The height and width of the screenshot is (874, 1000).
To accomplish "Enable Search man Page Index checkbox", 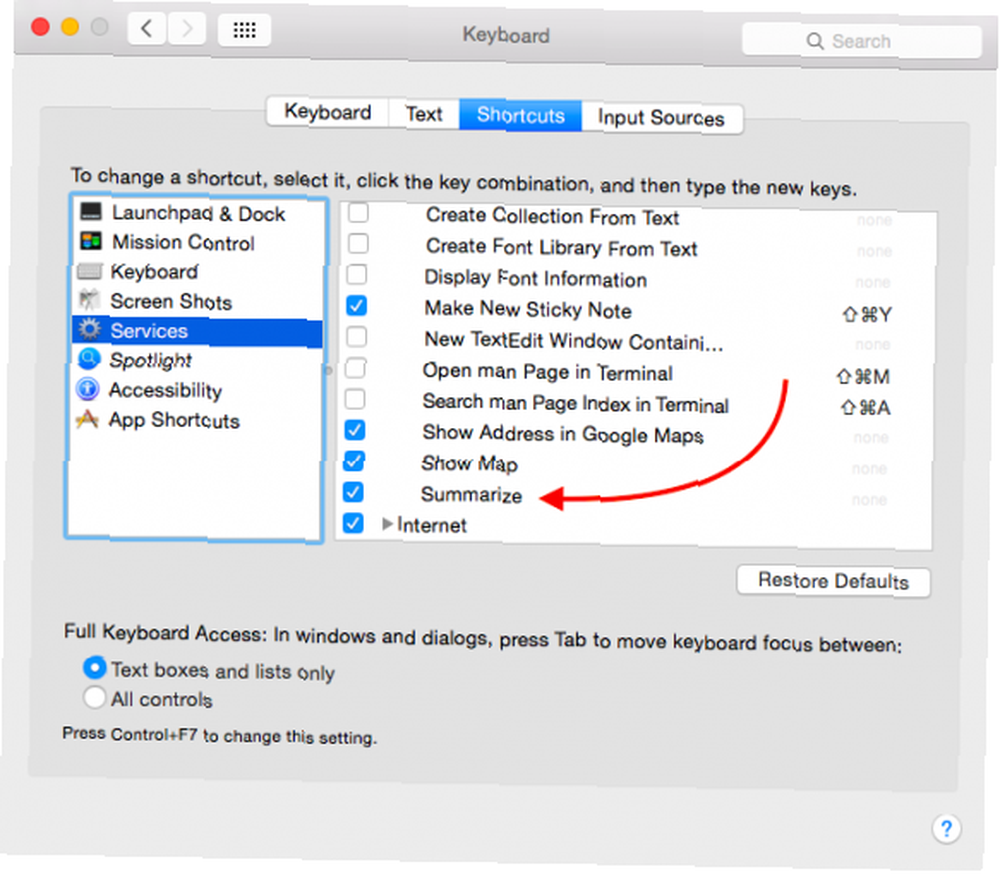I will point(355,399).
